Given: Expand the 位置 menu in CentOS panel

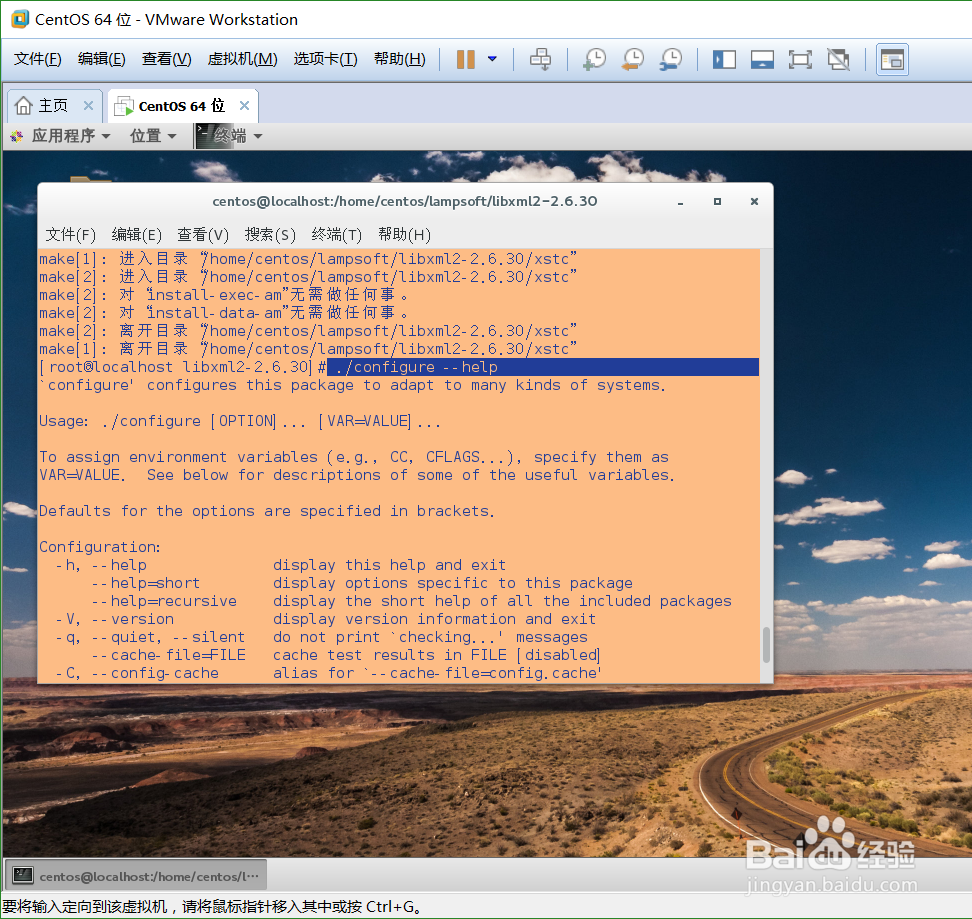Looking at the screenshot, I should click(153, 136).
